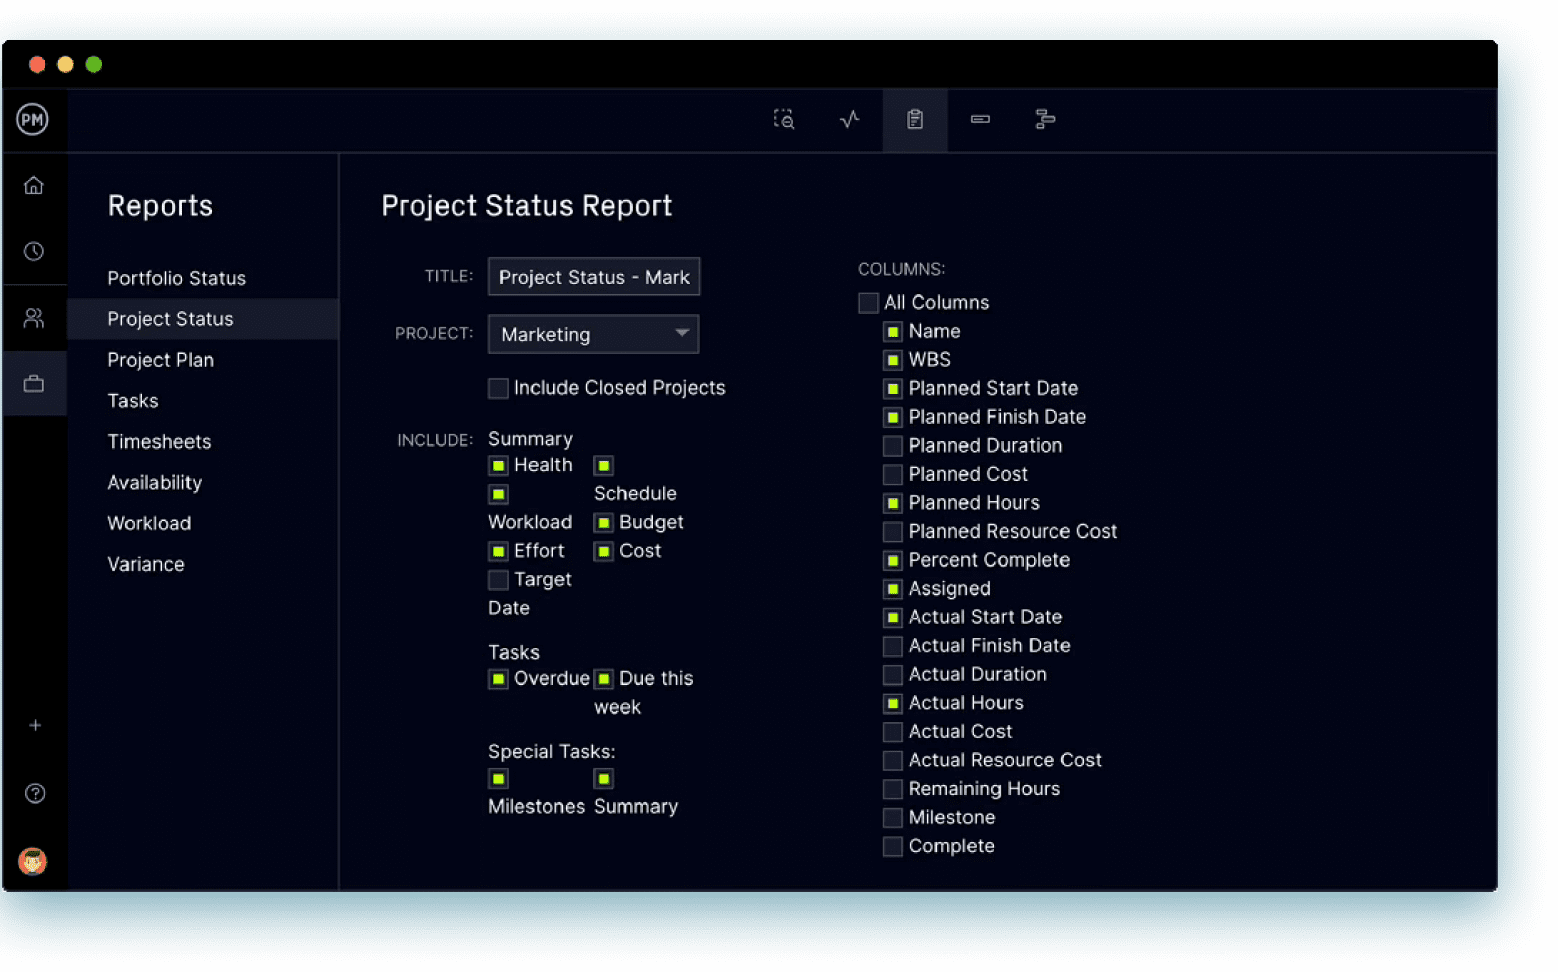1558x972 pixels.
Task: Open Help via the question mark icon
Action: (x=35, y=793)
